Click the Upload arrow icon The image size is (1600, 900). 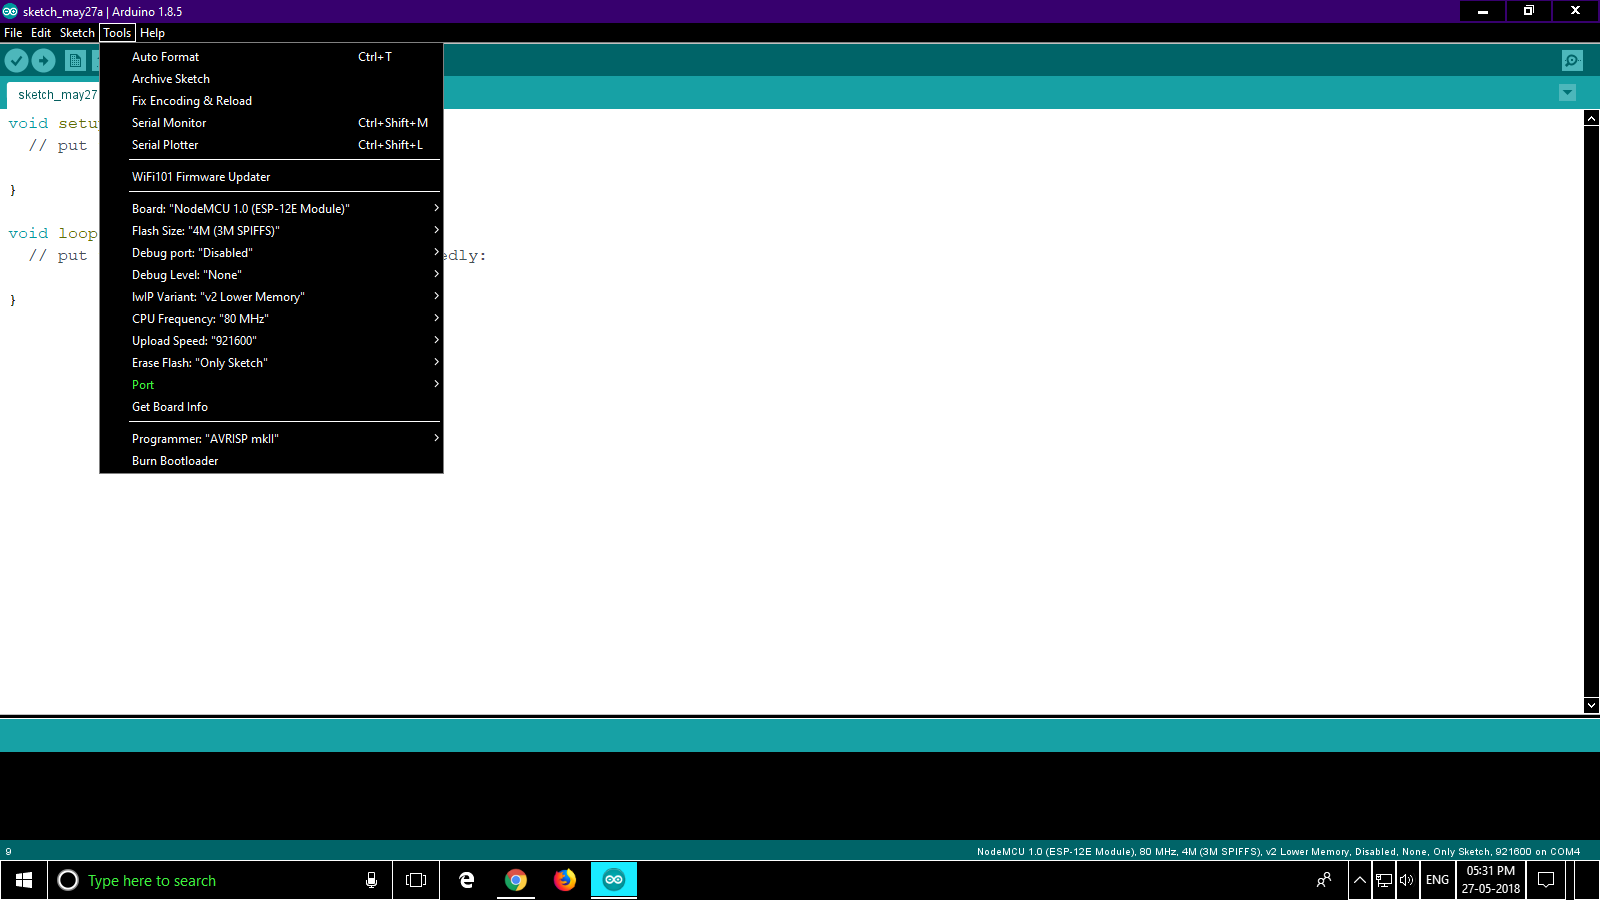coord(44,61)
